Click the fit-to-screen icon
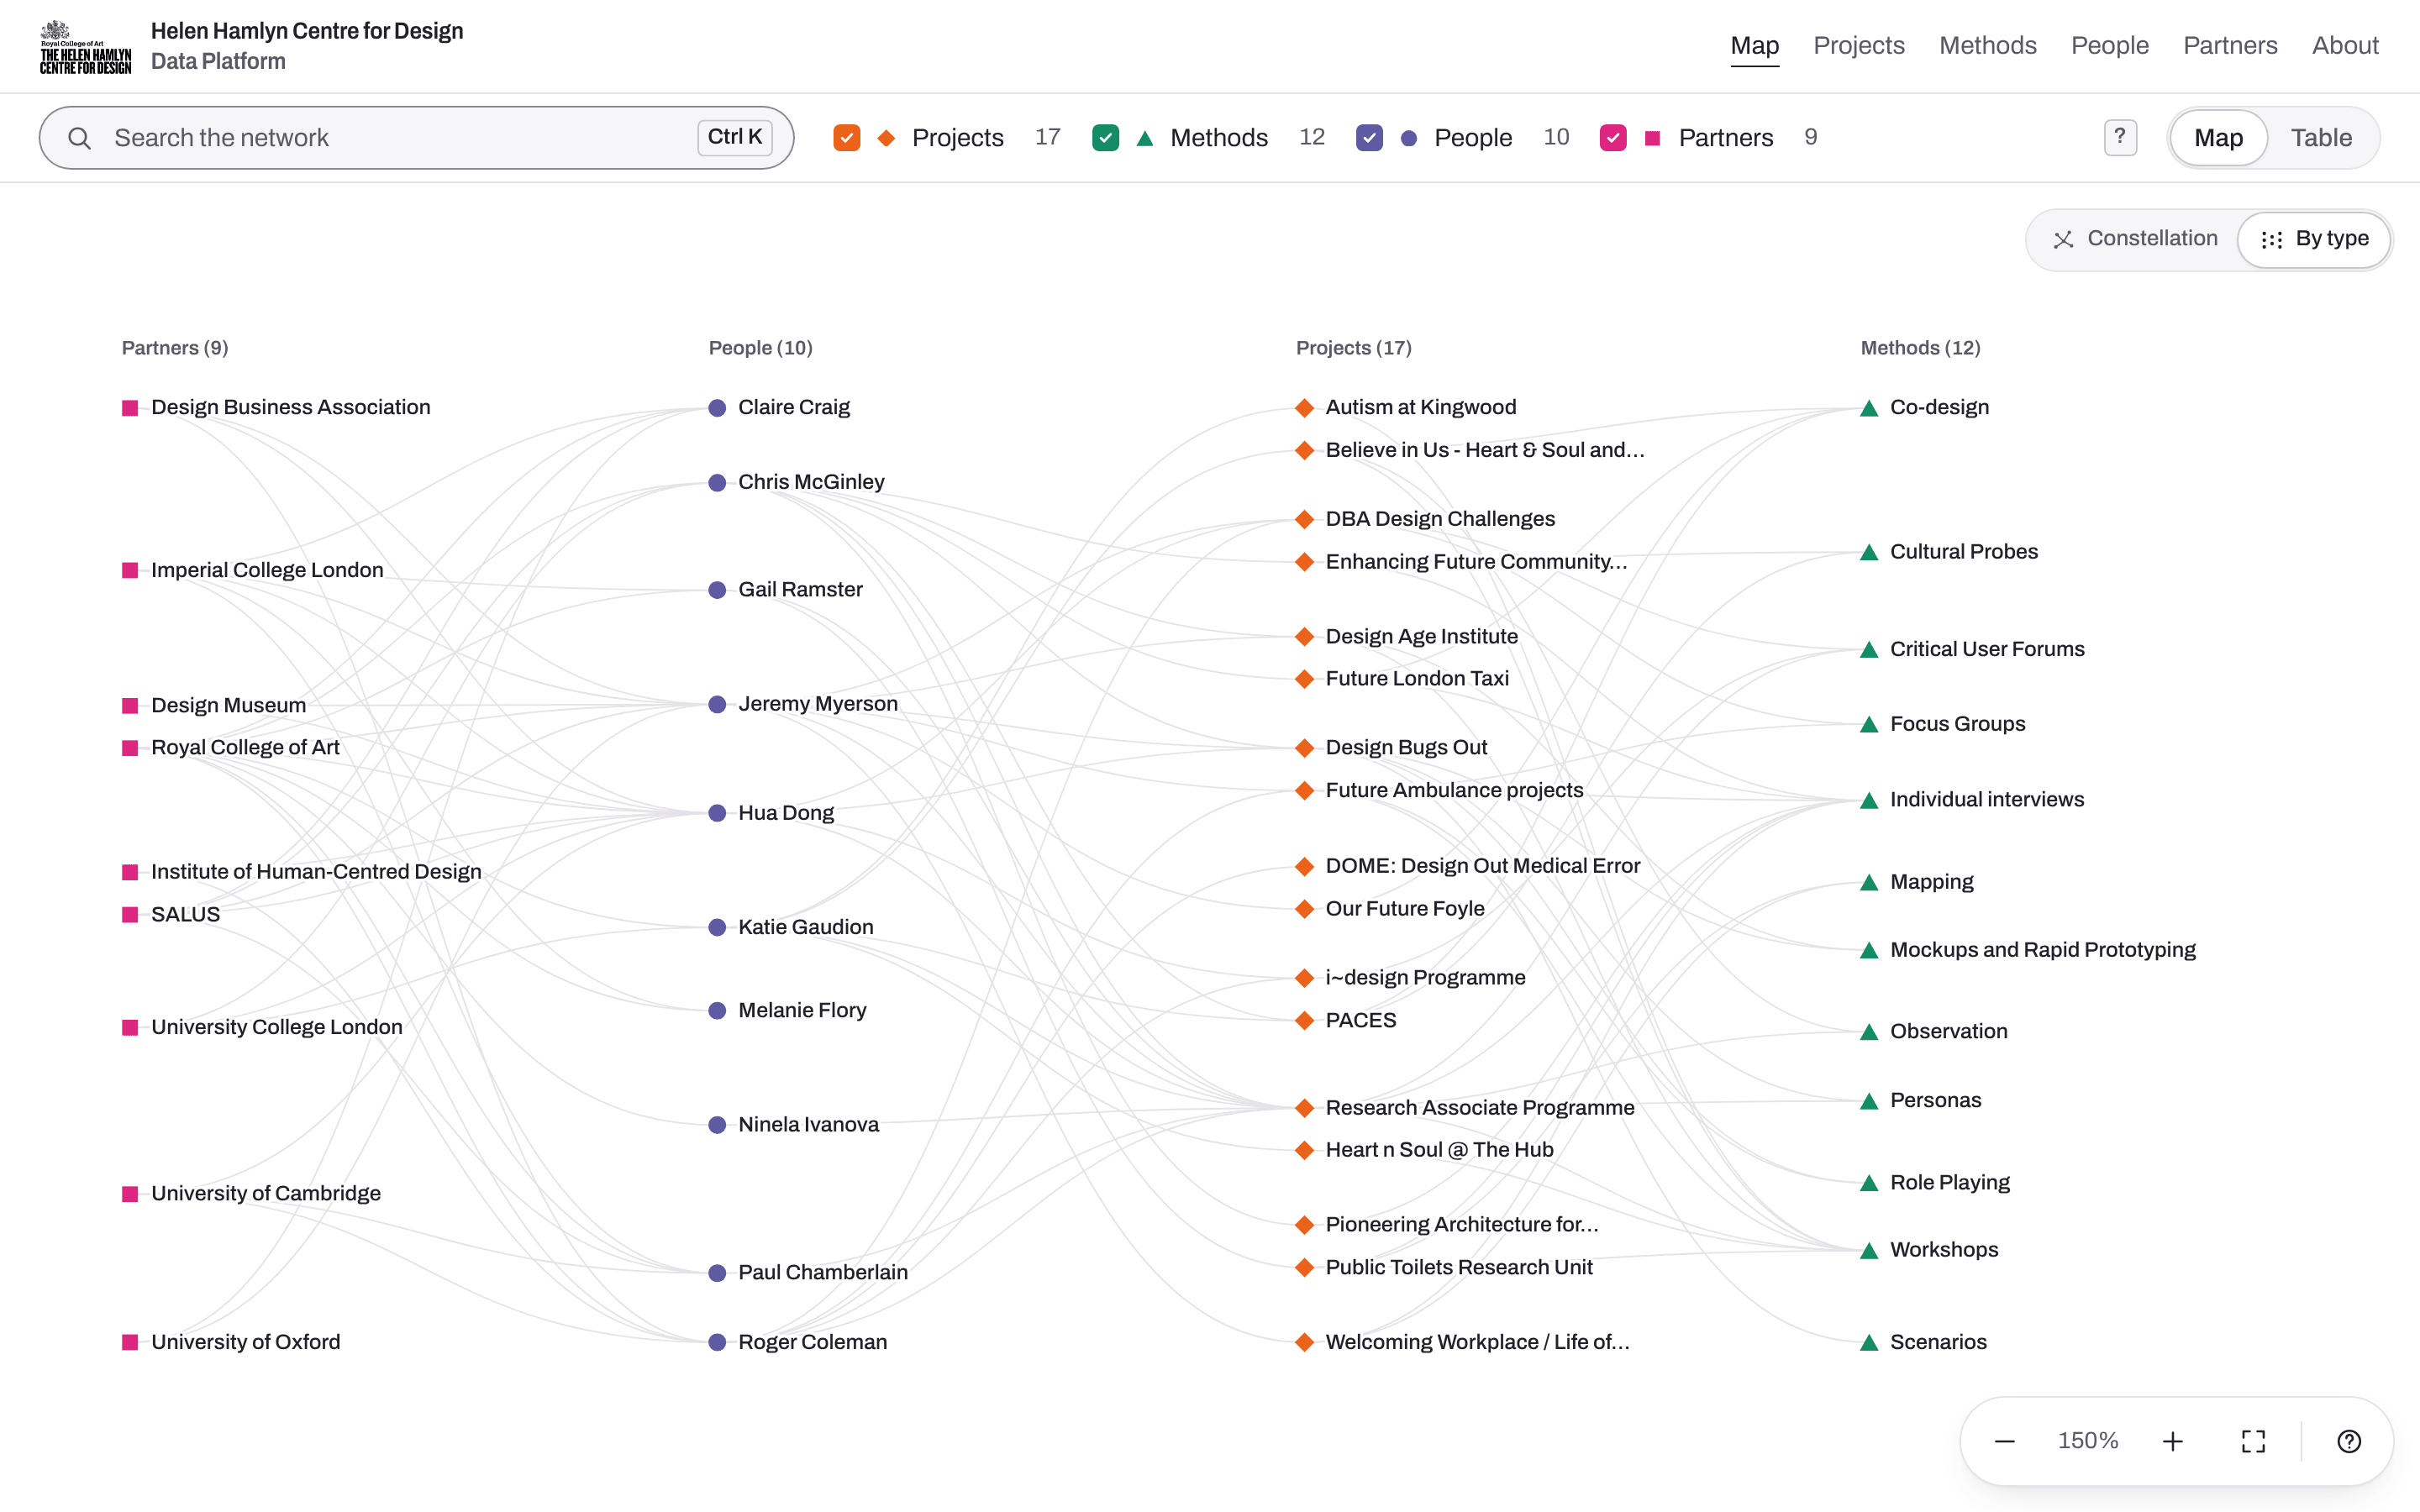 (2253, 1441)
